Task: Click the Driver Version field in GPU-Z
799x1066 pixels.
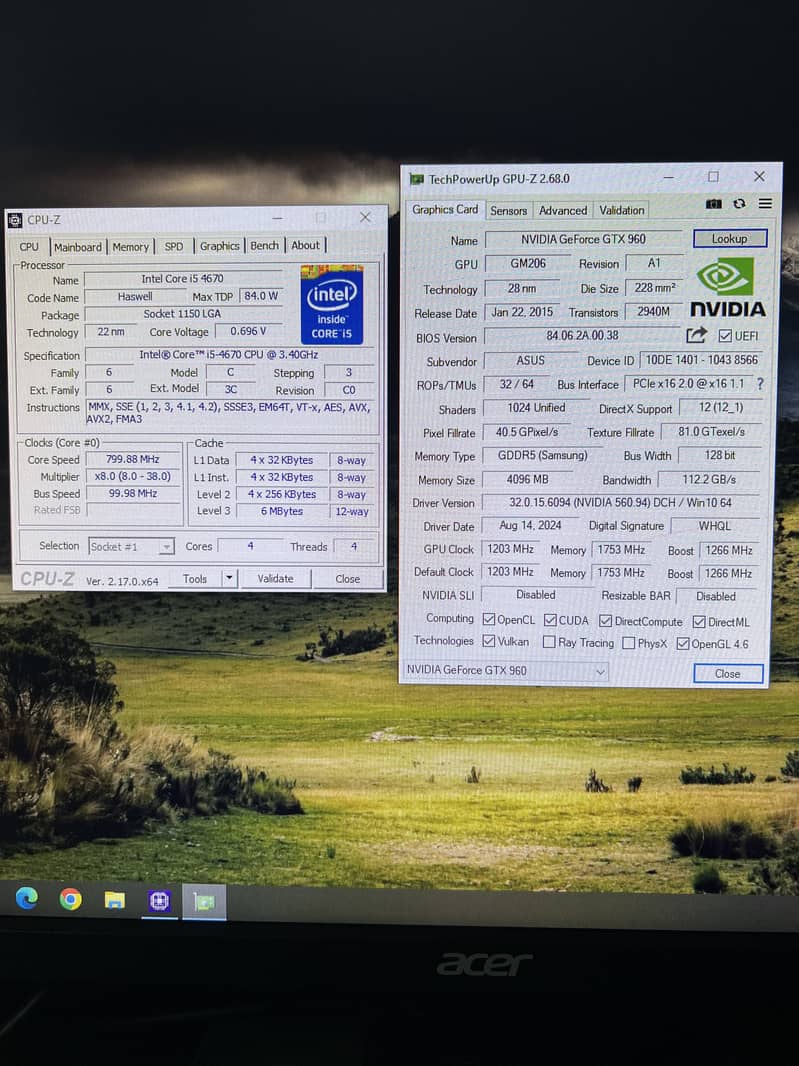Action: (x=620, y=502)
